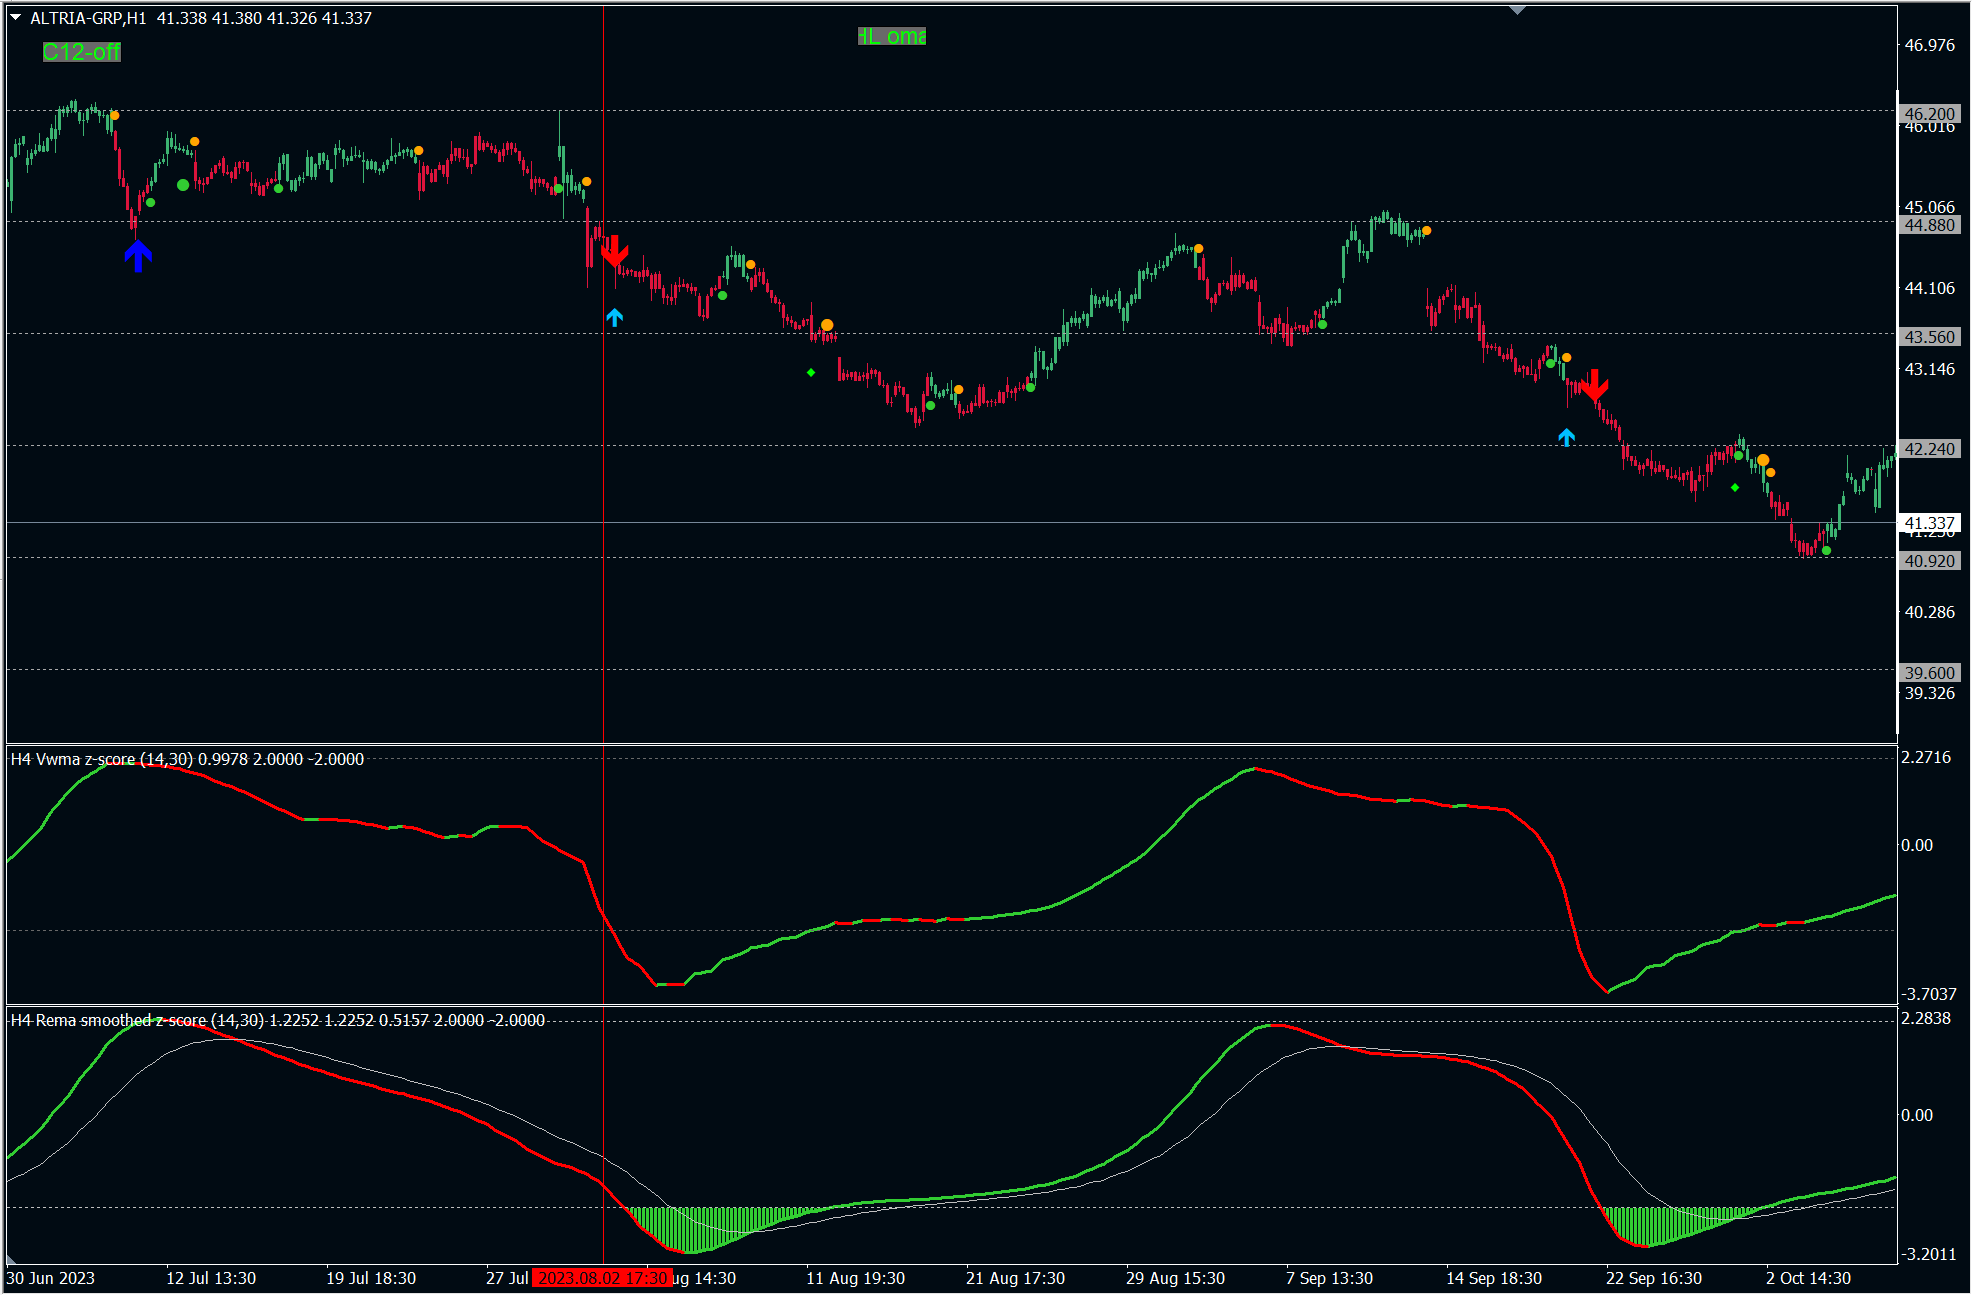Click the 42.240 price level label
The height and width of the screenshot is (1295, 1972).
click(x=1929, y=449)
